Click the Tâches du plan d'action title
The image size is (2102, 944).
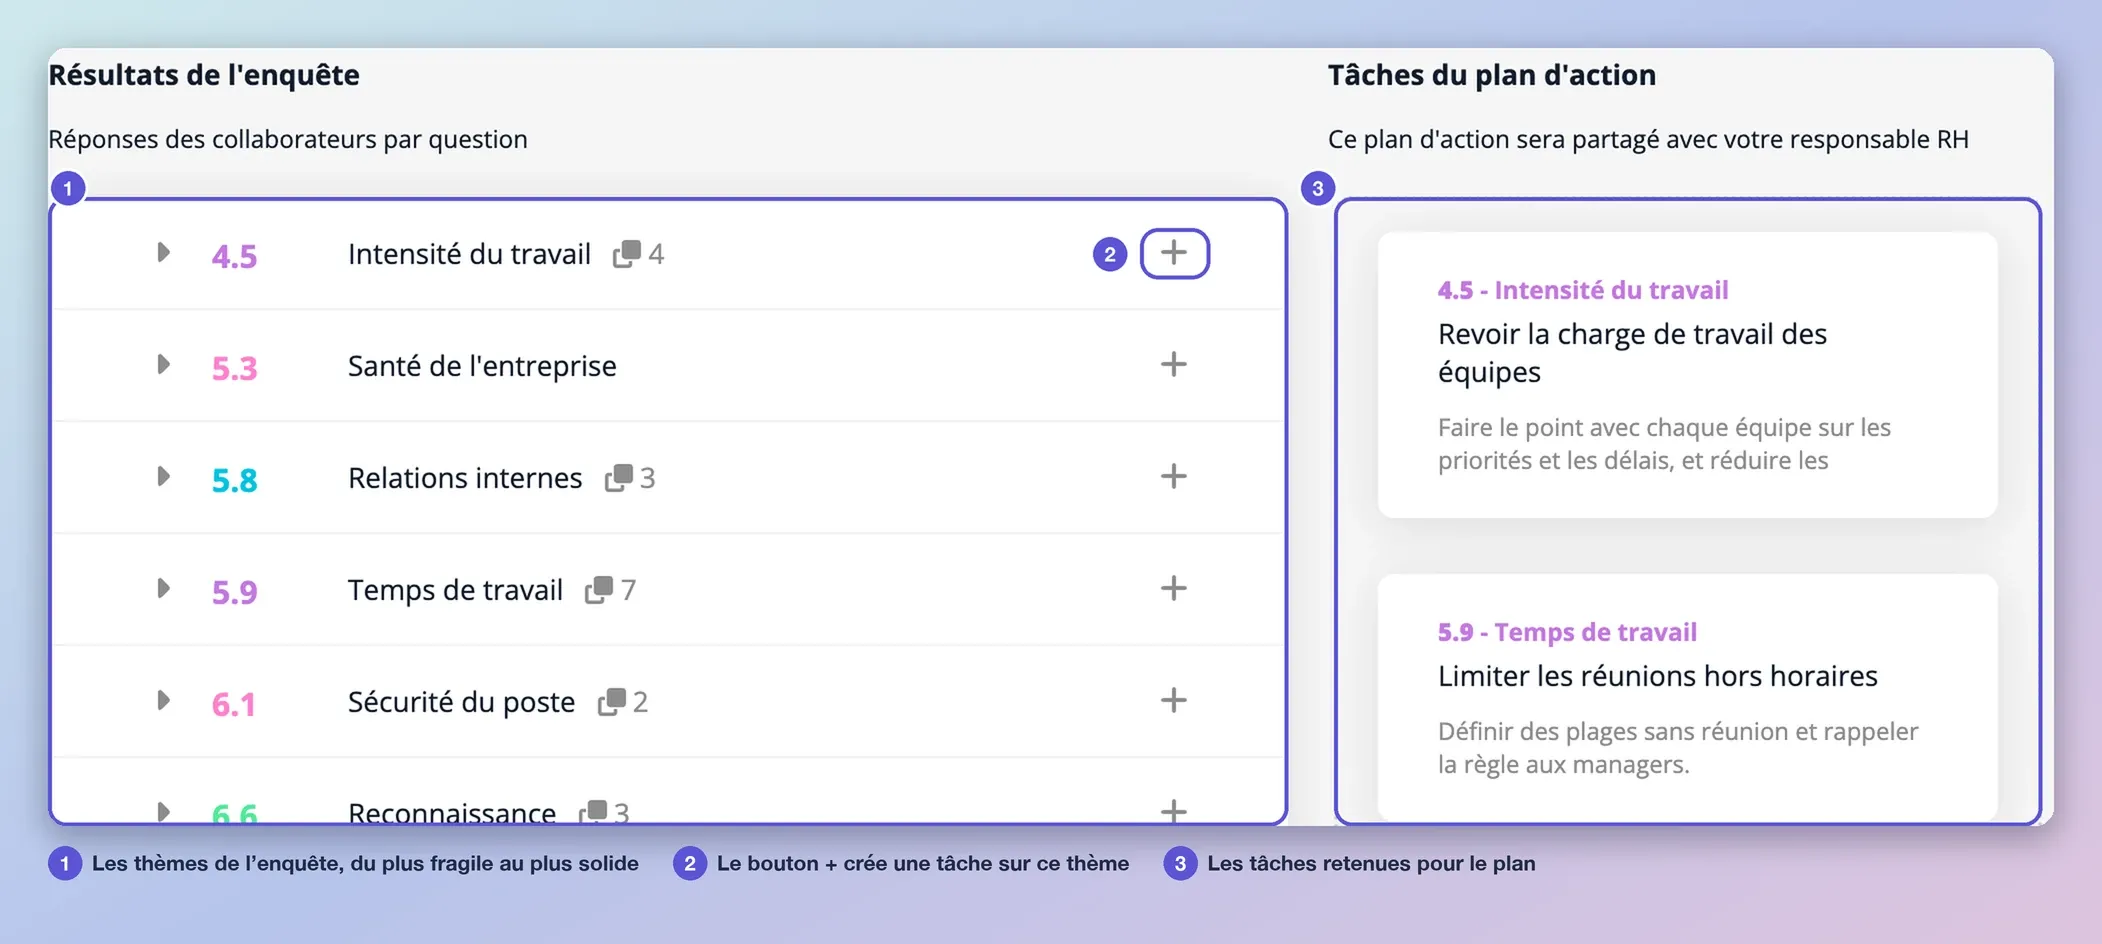tap(1491, 75)
